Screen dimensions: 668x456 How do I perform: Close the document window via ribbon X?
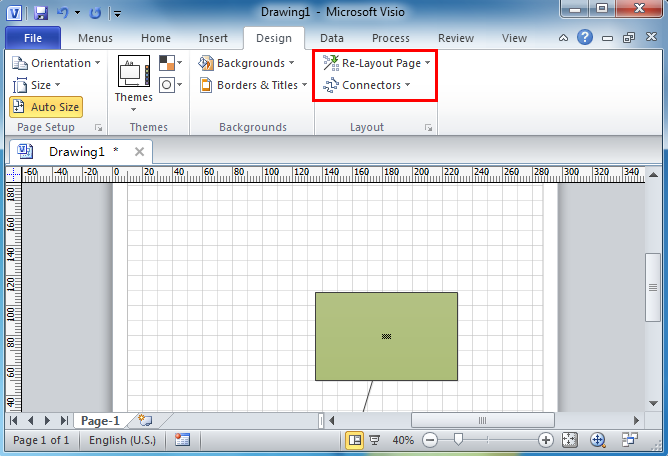(651, 37)
